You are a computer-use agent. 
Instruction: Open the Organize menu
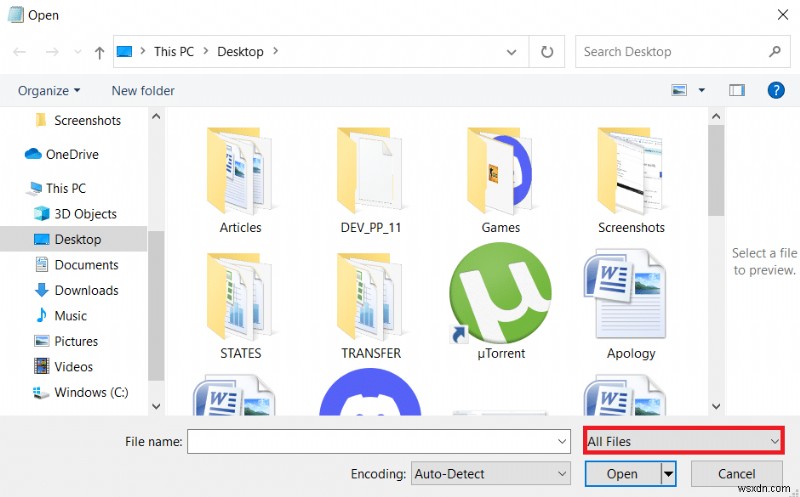(49, 91)
